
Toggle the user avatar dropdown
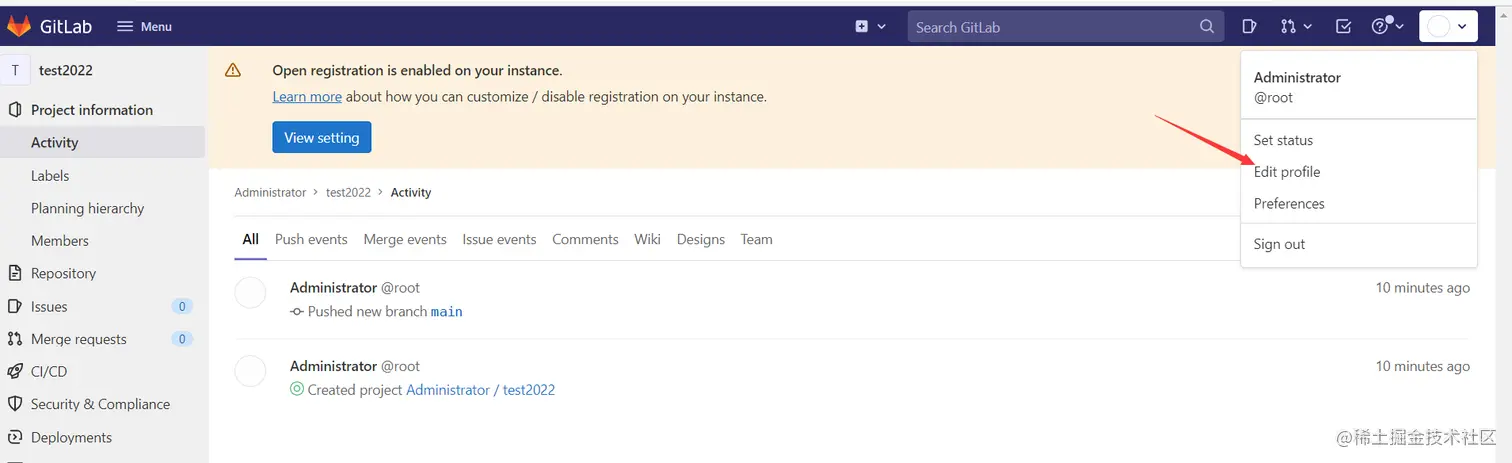click(x=1448, y=27)
